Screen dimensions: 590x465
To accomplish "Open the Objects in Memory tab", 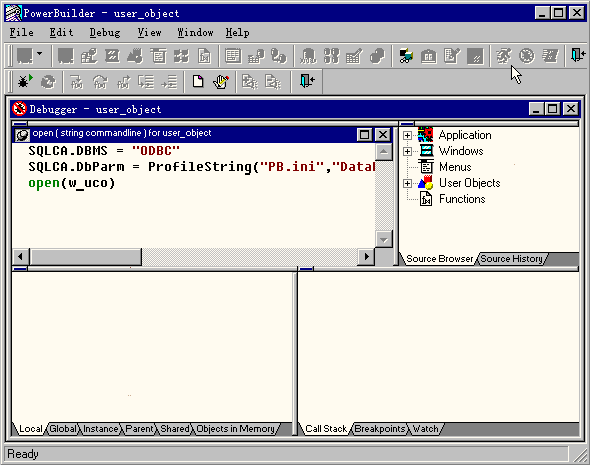I will [x=236, y=429].
